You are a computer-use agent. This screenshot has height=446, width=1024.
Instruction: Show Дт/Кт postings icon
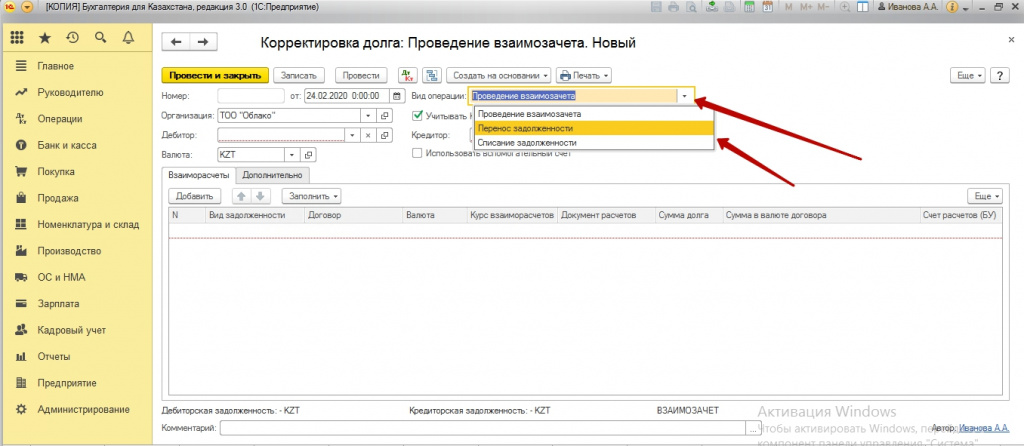pyautogui.click(x=407, y=75)
